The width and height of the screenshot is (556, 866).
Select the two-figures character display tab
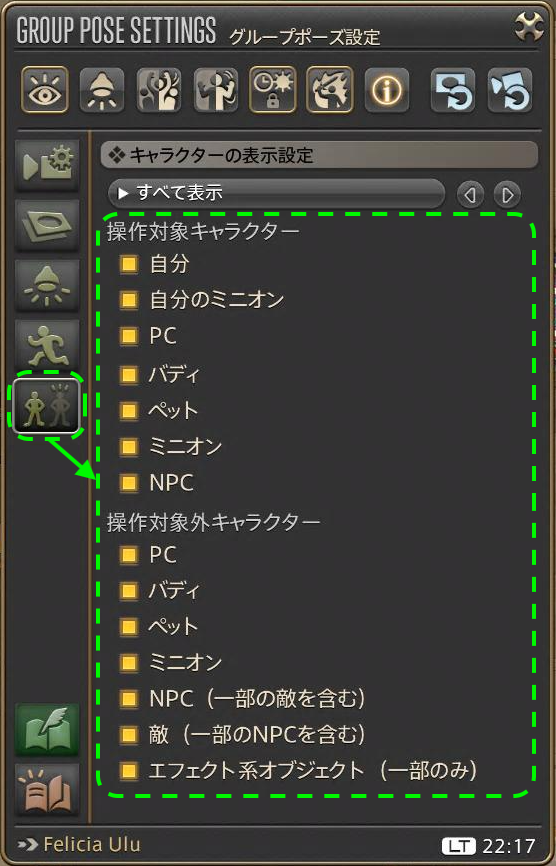[47, 406]
